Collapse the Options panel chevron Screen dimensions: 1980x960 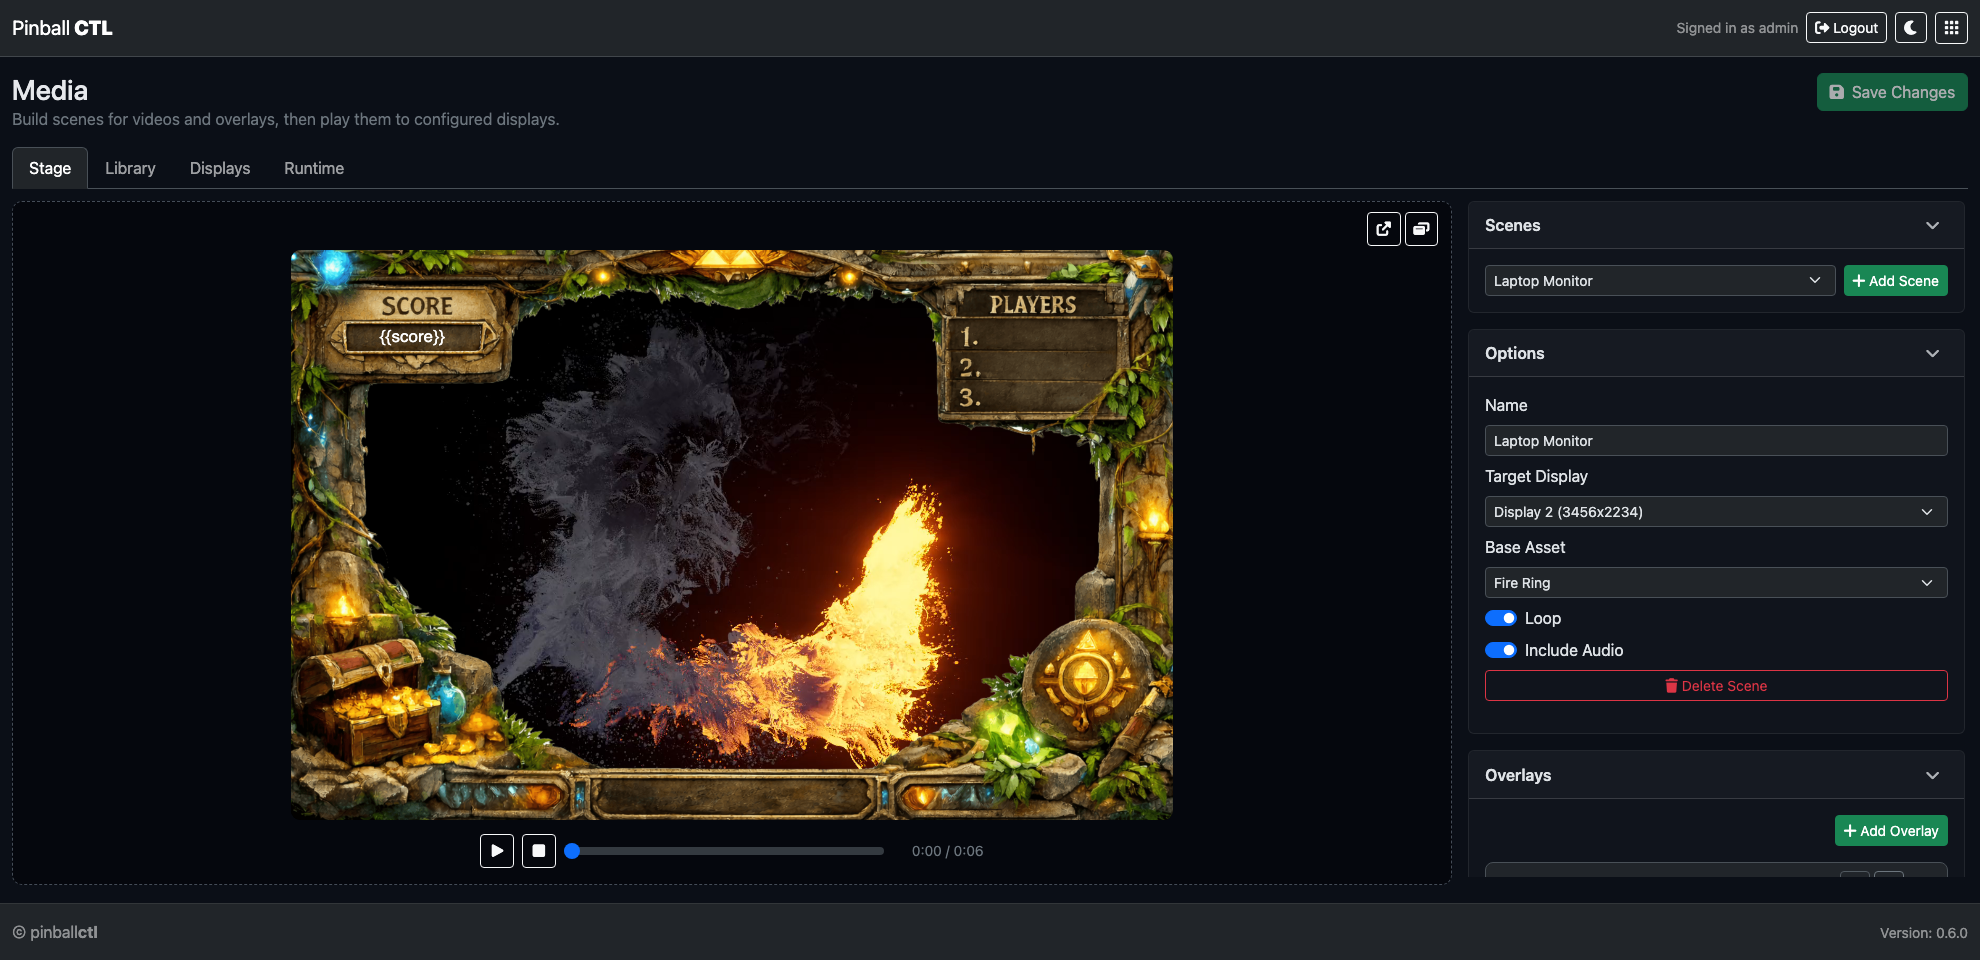[x=1932, y=354]
